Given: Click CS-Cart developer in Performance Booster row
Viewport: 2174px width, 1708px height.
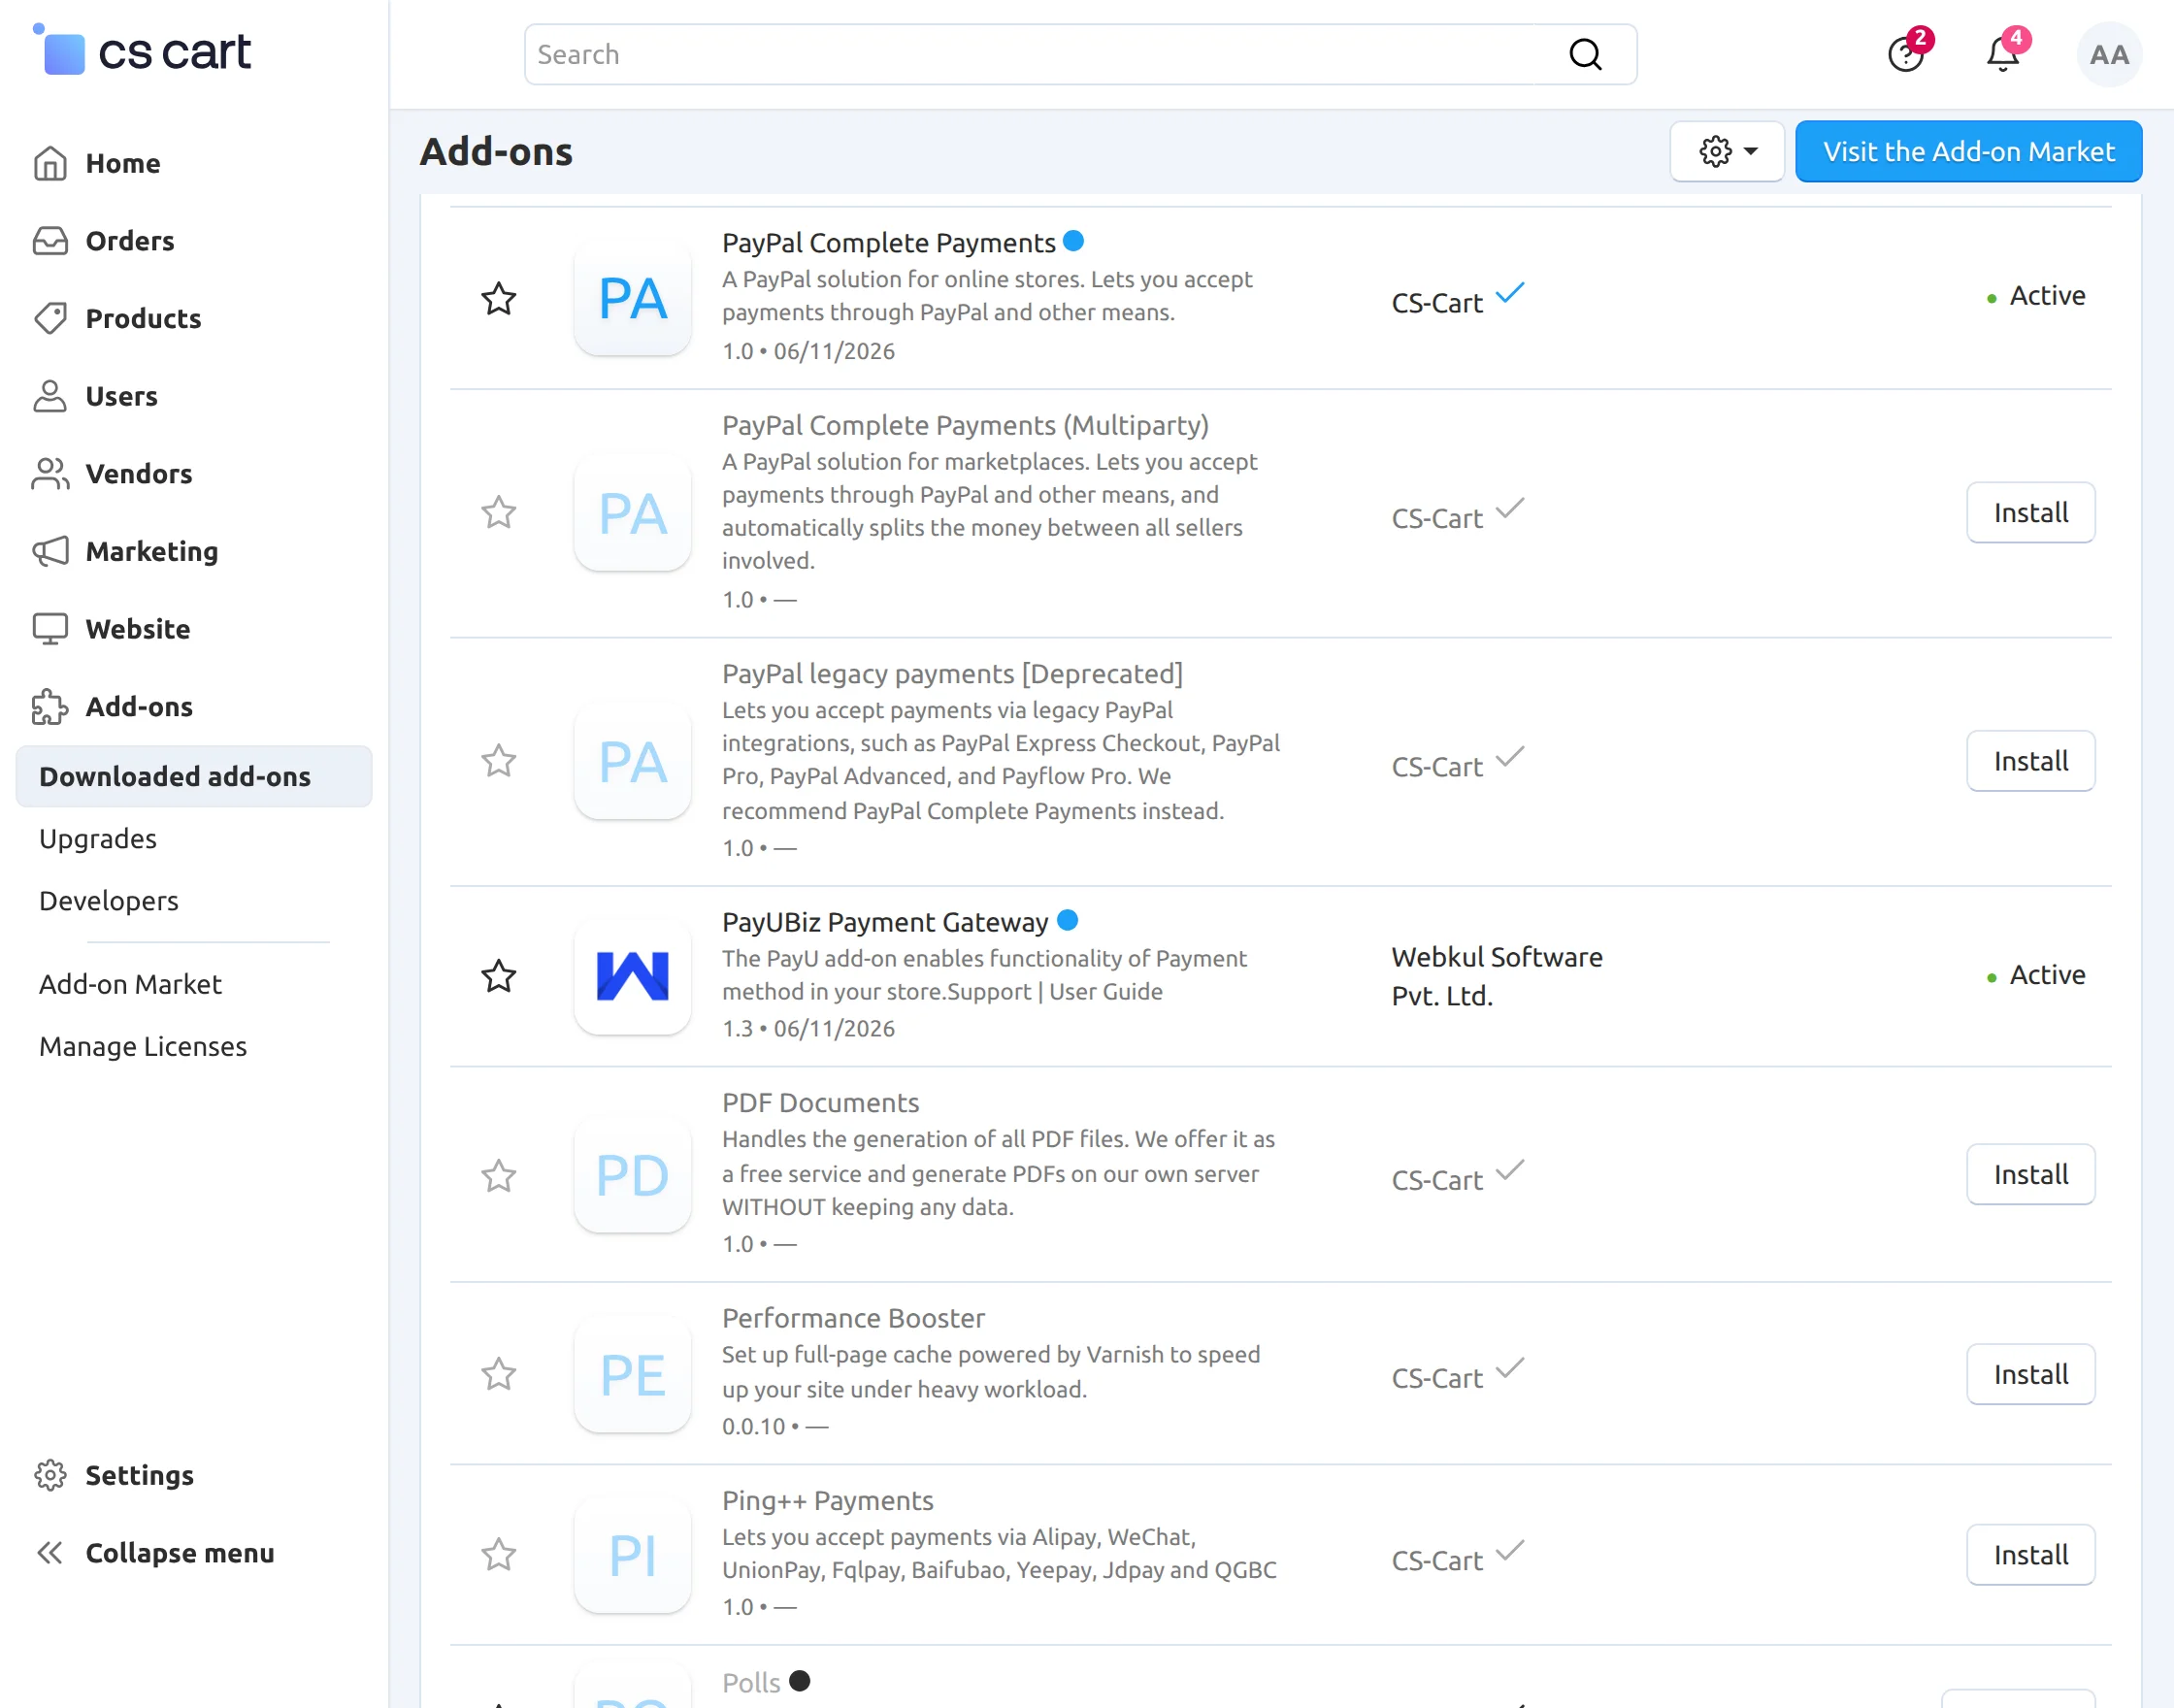Looking at the screenshot, I should 1437,1378.
